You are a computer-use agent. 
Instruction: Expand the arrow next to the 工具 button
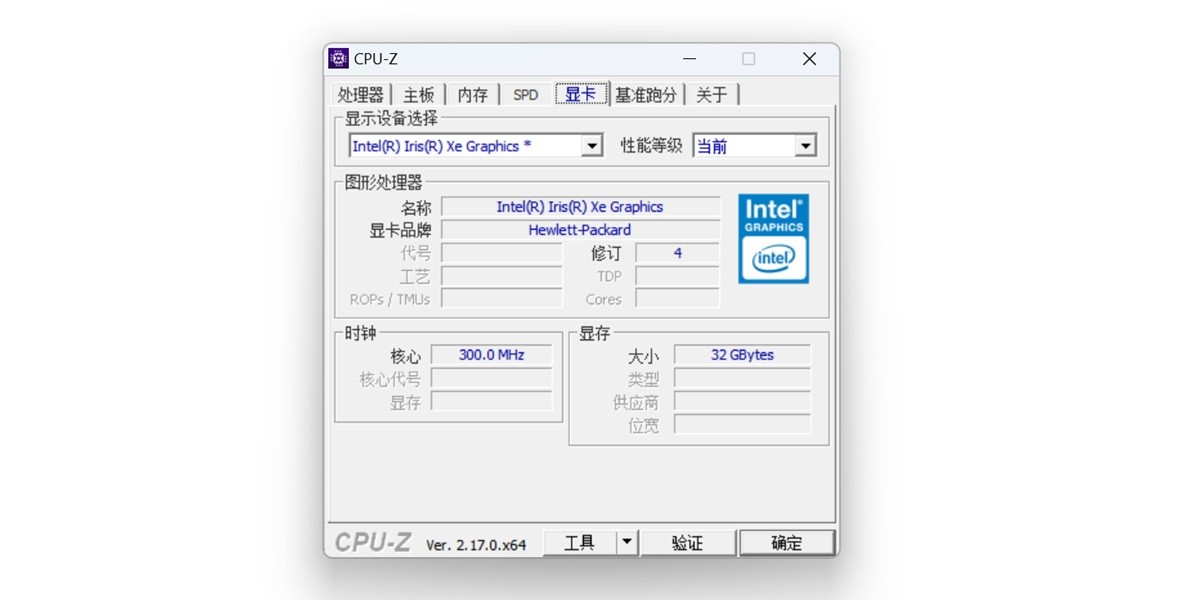625,541
